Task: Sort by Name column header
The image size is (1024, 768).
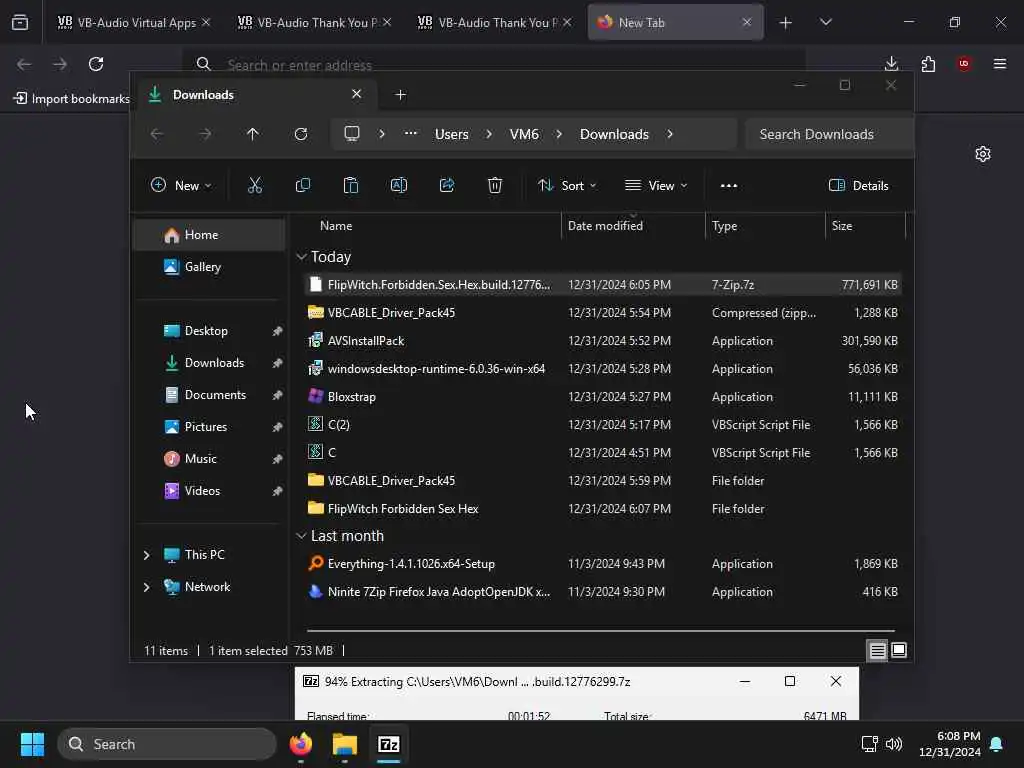Action: coord(431,226)
